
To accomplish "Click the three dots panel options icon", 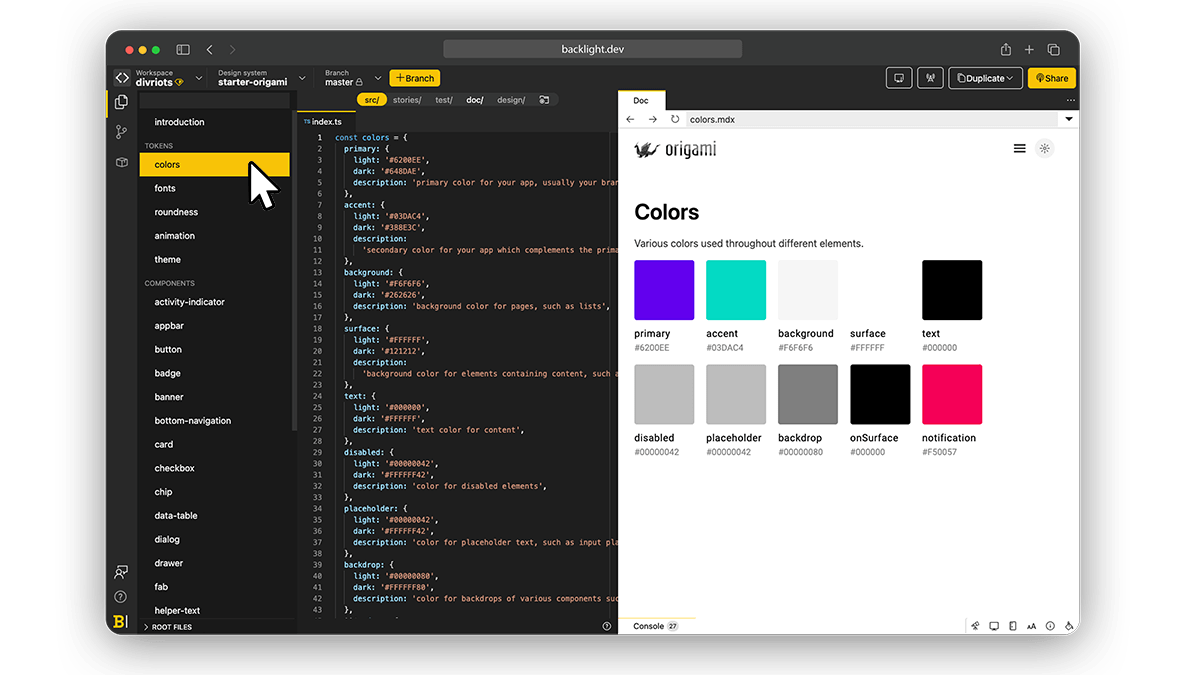I will click(1071, 100).
